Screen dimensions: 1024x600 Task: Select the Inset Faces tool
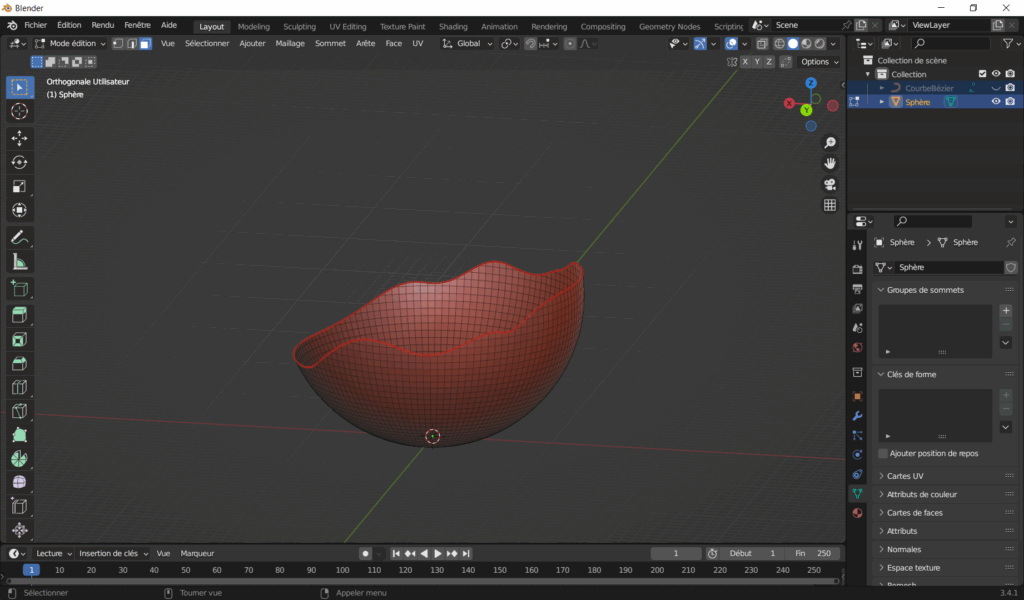click(20, 339)
